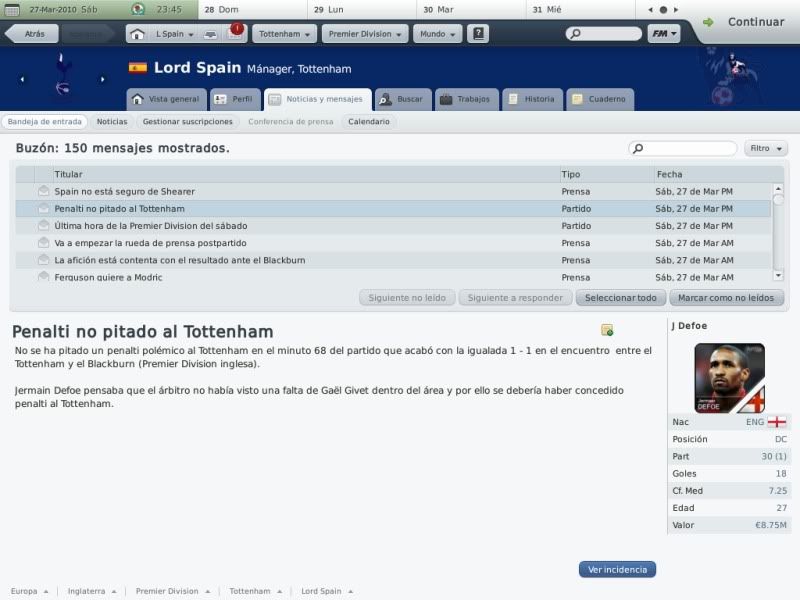Open the Buscar tab
800x600 pixels.
click(403, 99)
